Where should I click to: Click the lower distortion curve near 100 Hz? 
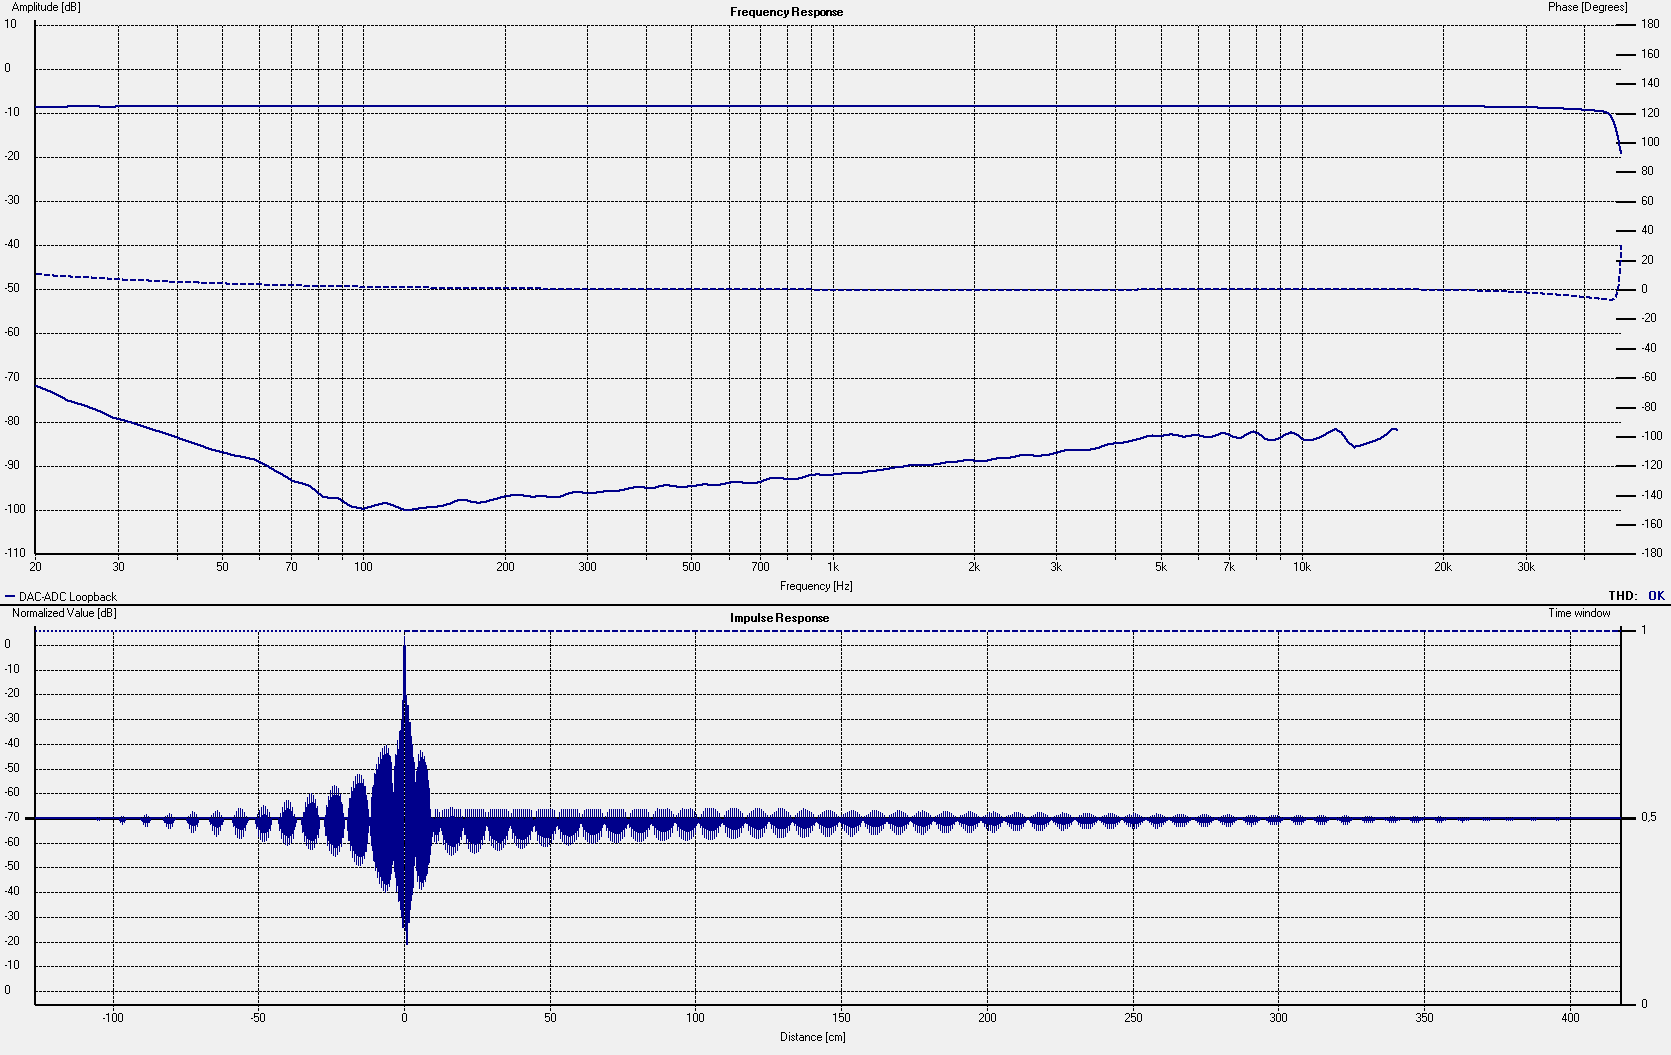(x=363, y=508)
